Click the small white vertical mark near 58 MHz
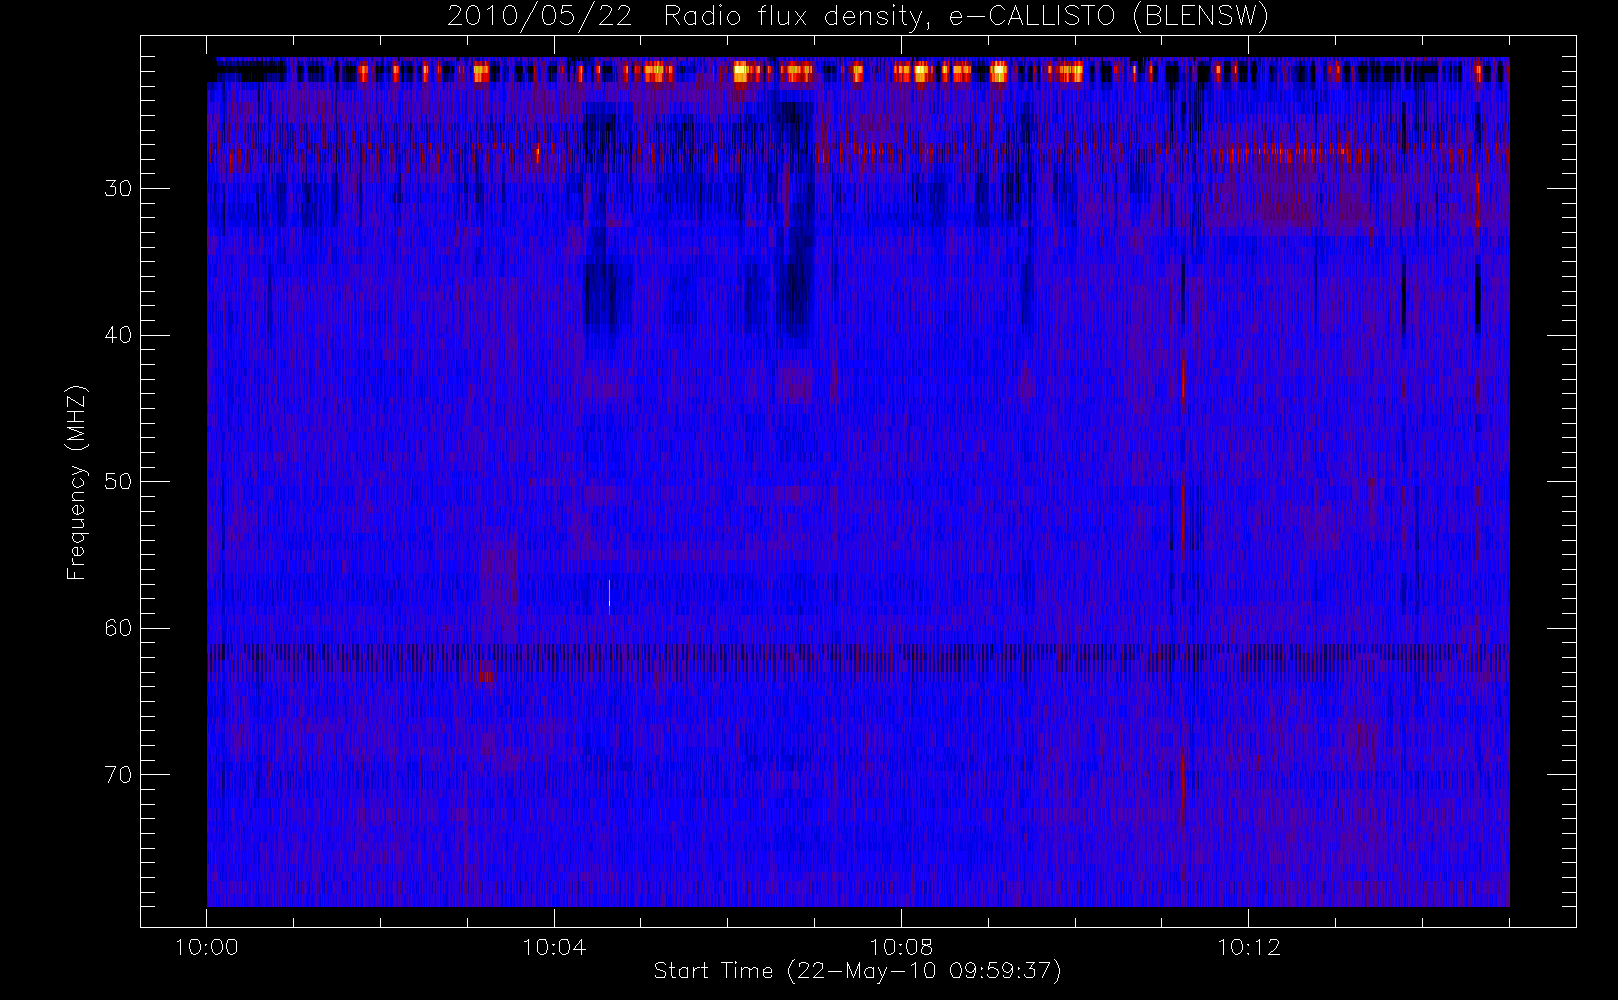1618x1000 pixels. coord(609,594)
